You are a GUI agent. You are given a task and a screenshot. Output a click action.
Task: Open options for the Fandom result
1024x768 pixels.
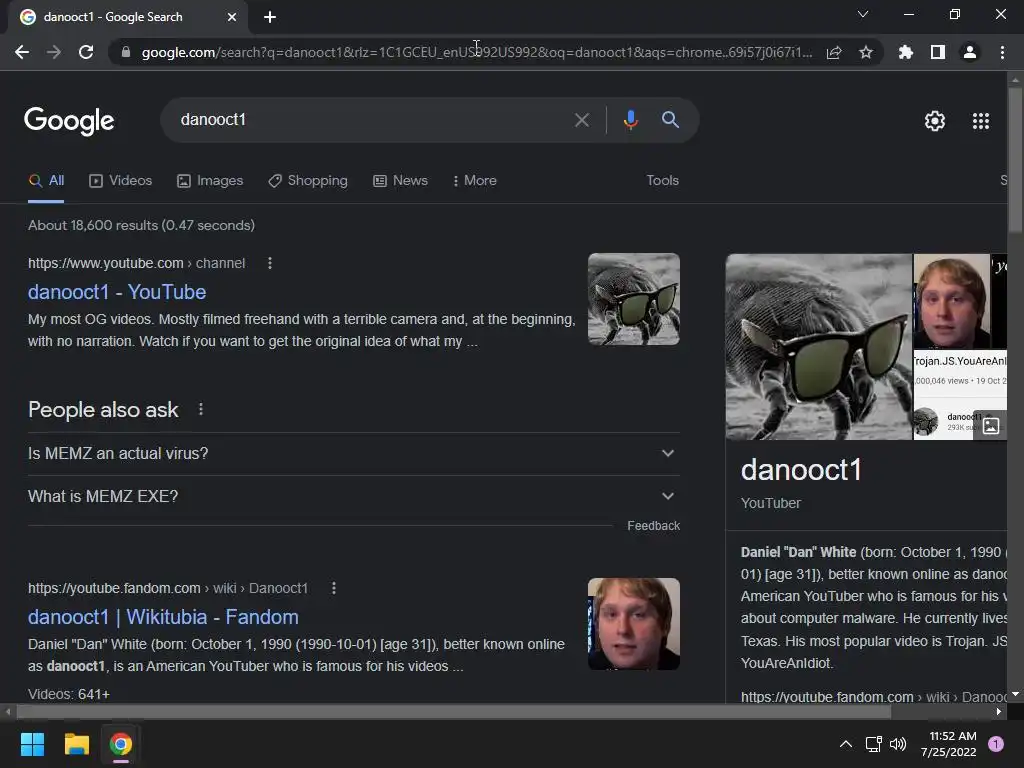pos(334,588)
